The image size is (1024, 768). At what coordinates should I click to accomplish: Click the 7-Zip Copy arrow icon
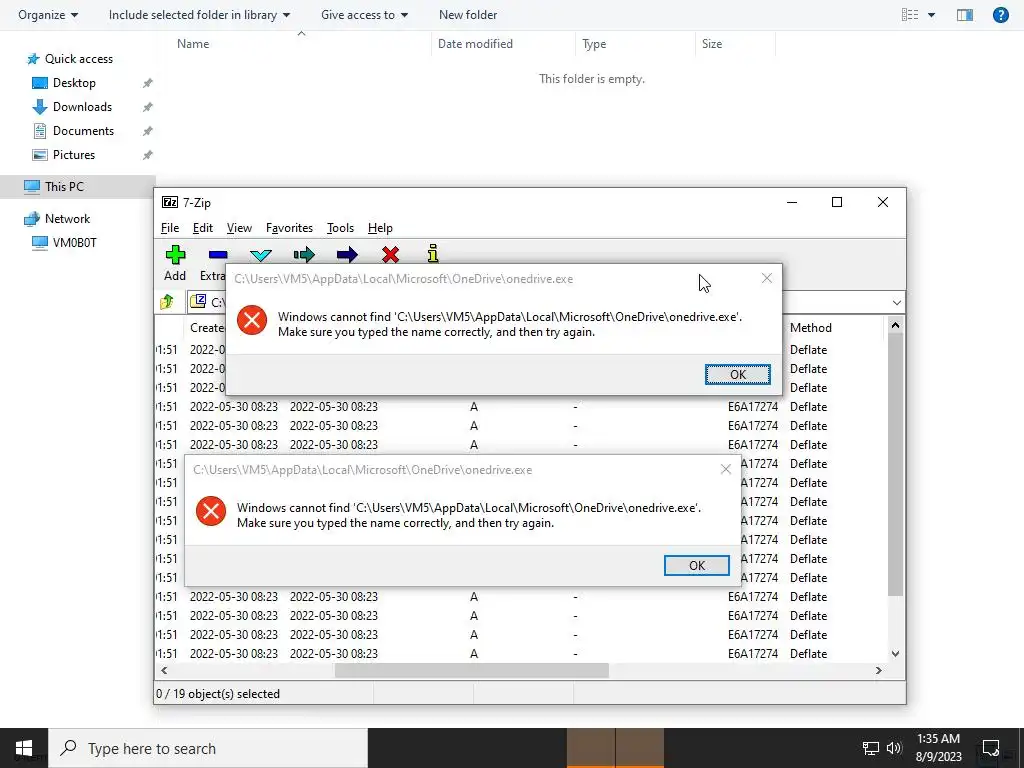(x=304, y=255)
